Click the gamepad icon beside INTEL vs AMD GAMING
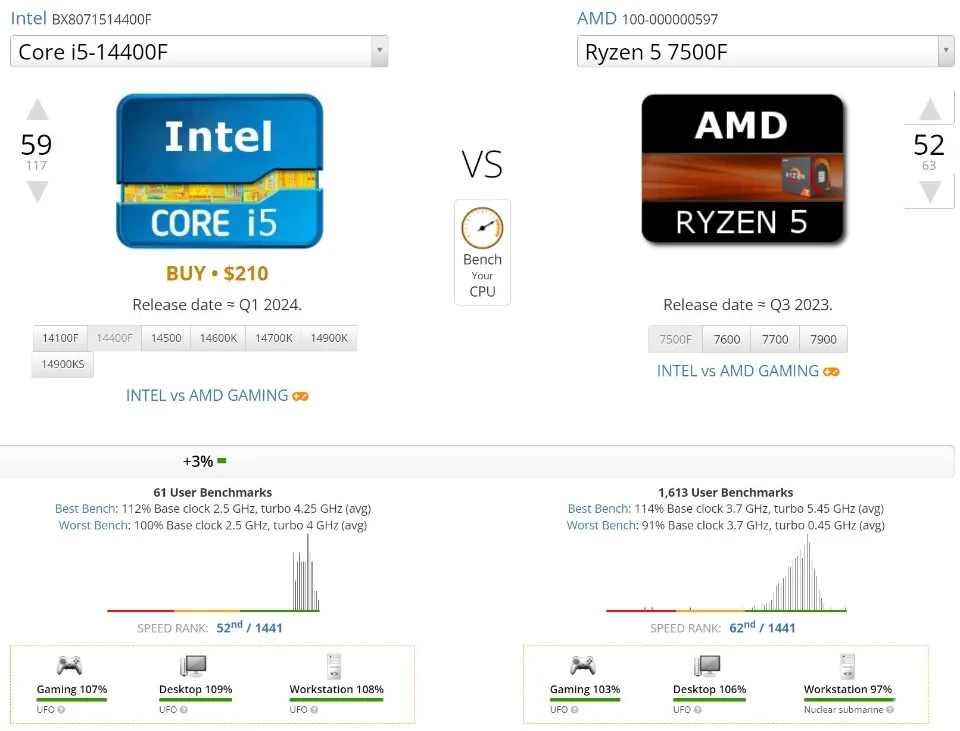Viewport: 960px width, 731px height. pos(300,396)
